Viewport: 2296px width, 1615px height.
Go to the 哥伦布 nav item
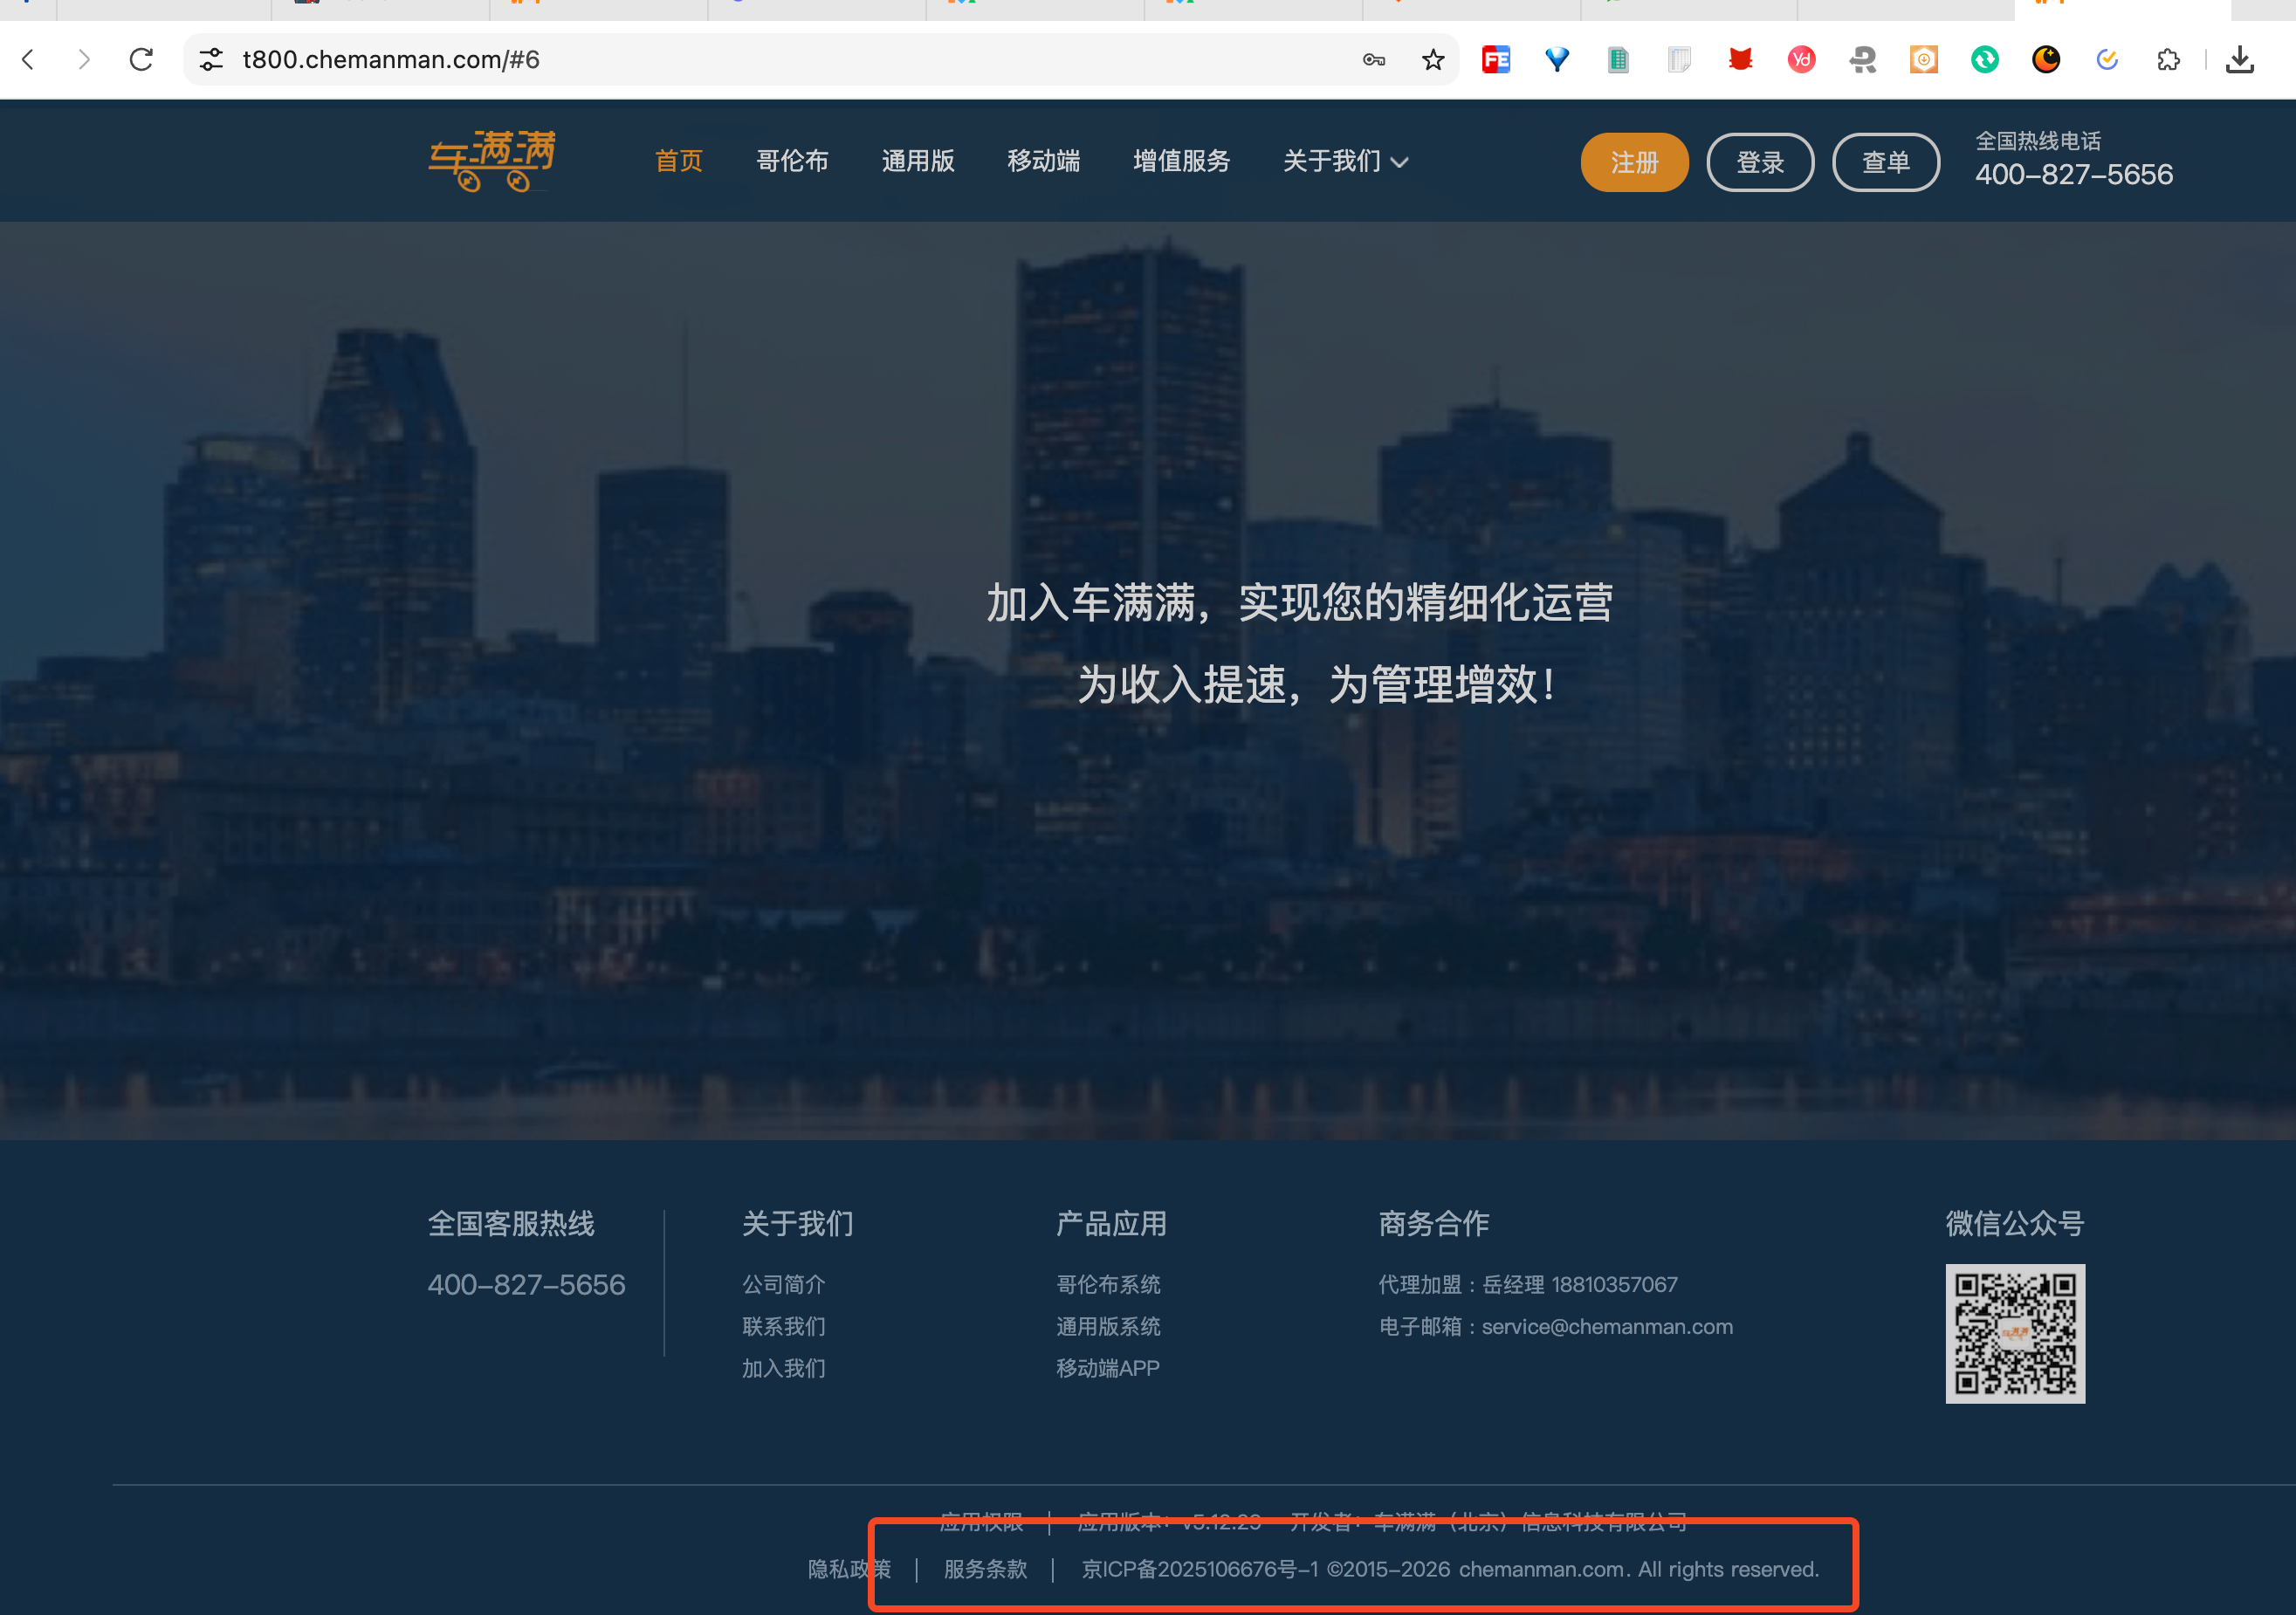pyautogui.click(x=792, y=161)
